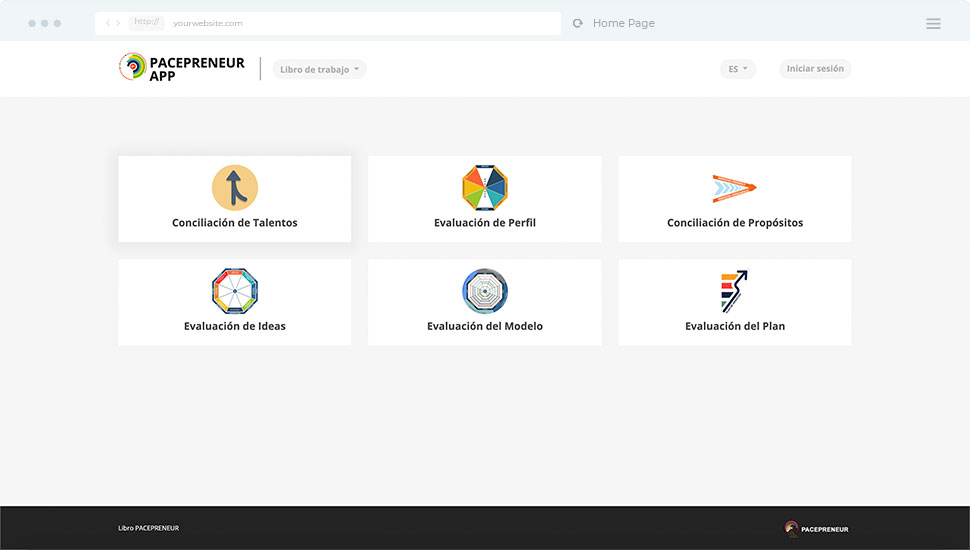970x550 pixels.
Task: Expand the Libro de trabajo dropdown
Action: coord(319,69)
